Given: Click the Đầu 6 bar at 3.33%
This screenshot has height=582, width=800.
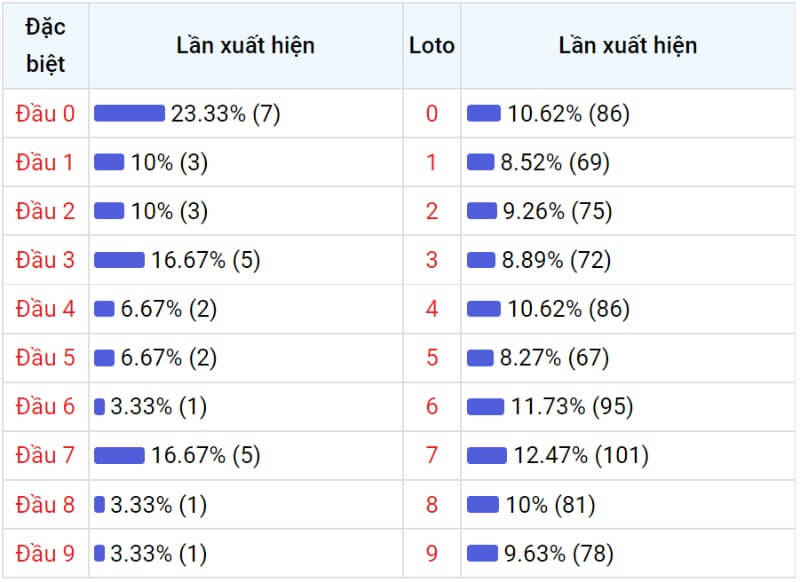Looking at the screenshot, I should 99,407.
